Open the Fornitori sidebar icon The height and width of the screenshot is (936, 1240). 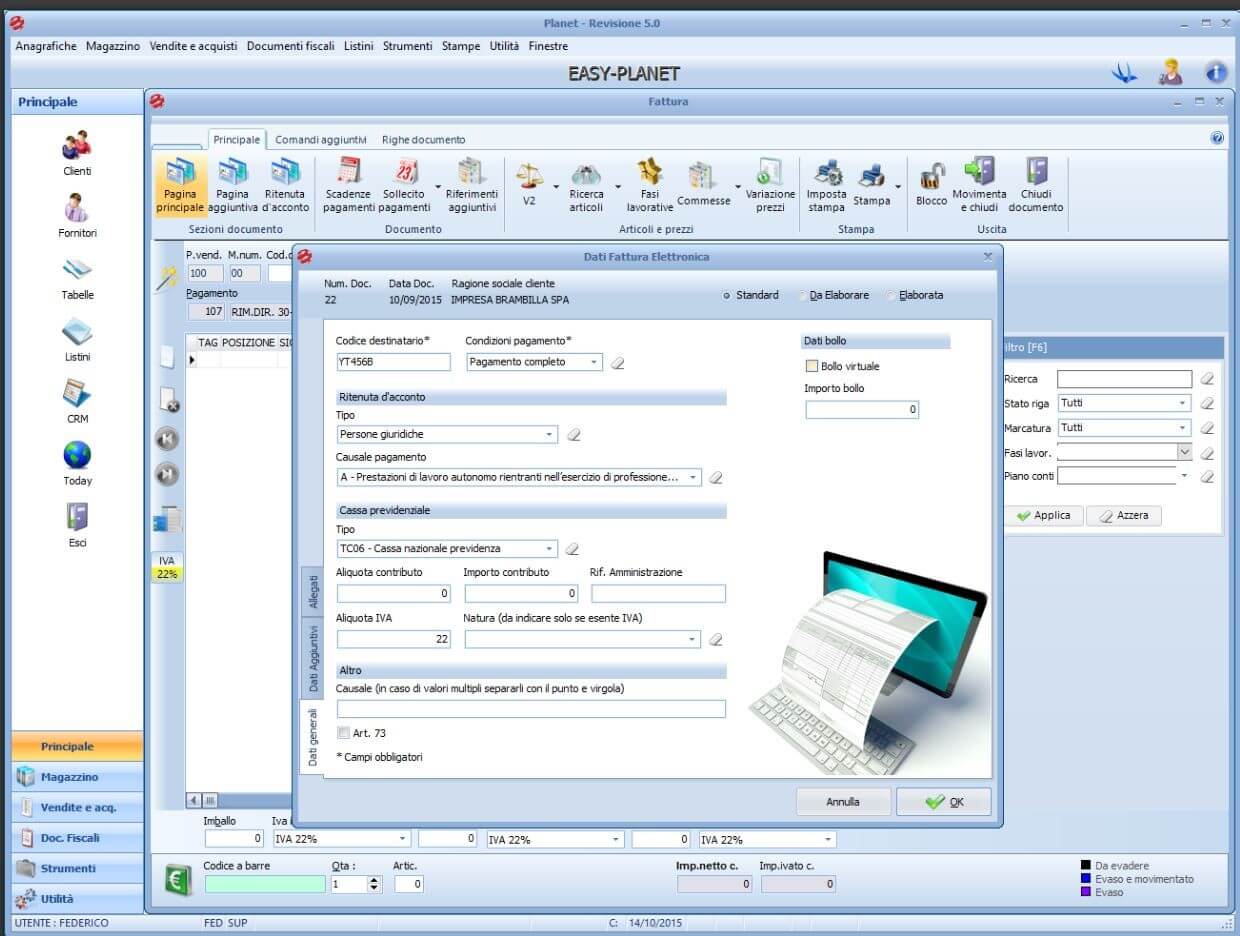tap(77, 209)
